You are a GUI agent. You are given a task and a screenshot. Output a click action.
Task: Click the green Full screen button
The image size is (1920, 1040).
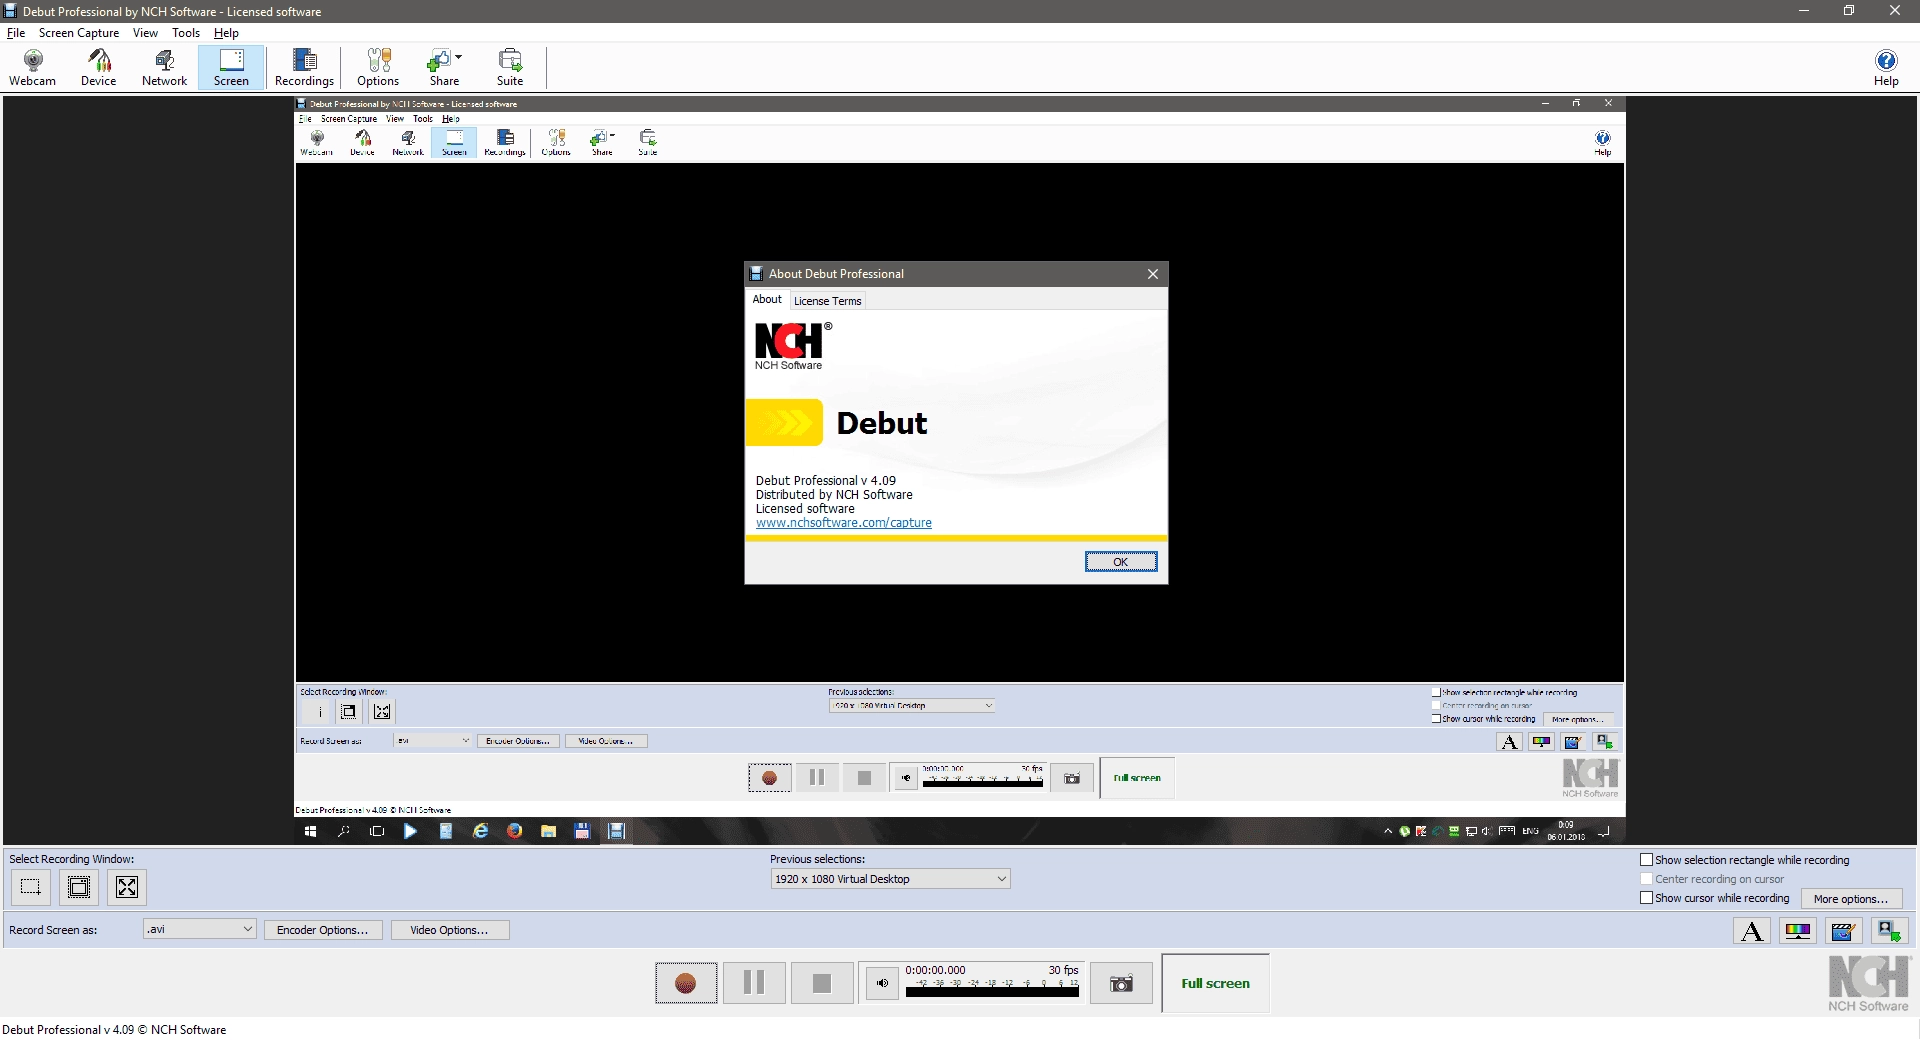[x=1215, y=984]
